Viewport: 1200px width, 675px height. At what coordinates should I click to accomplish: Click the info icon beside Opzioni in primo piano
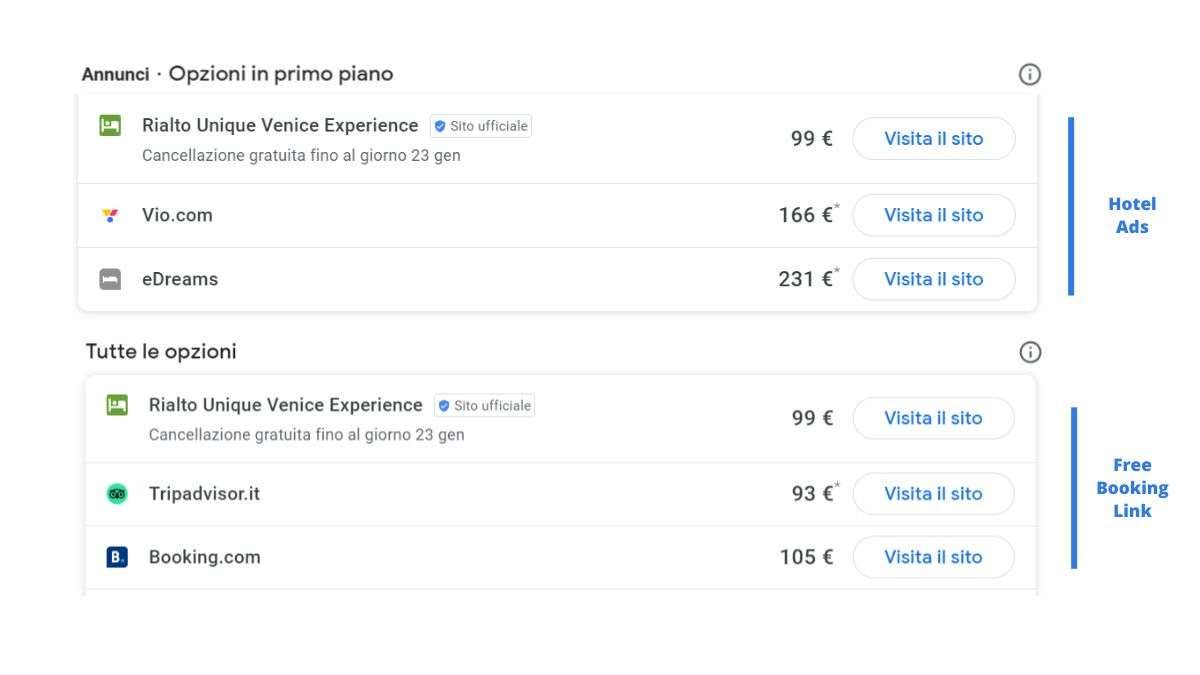pos(1030,74)
